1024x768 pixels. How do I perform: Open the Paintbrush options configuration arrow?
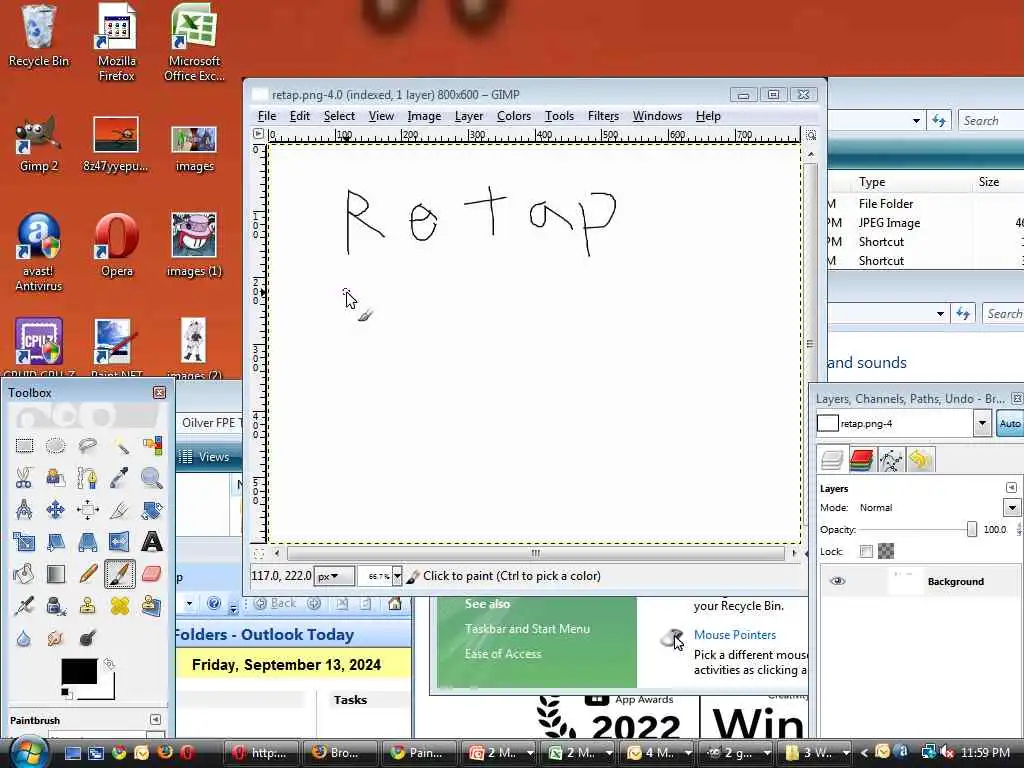coord(155,719)
